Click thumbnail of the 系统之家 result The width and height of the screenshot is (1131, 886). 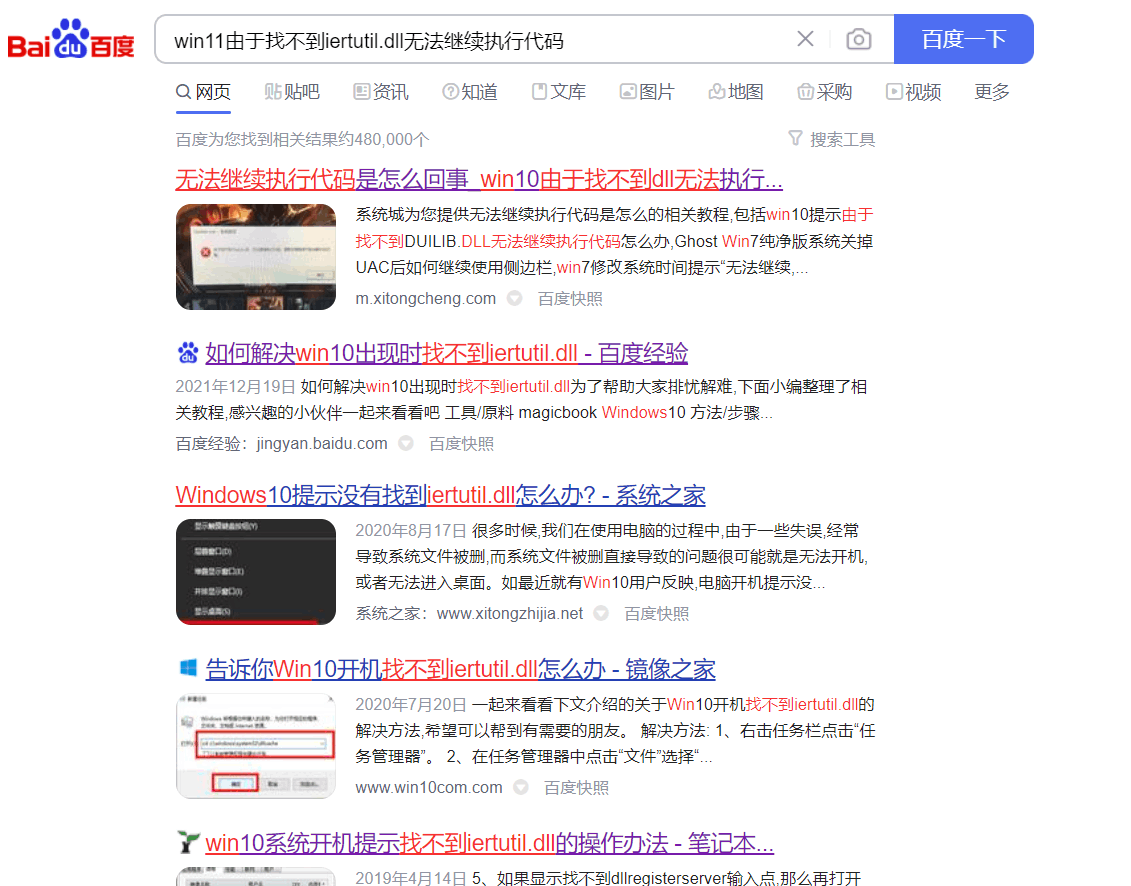click(x=256, y=572)
